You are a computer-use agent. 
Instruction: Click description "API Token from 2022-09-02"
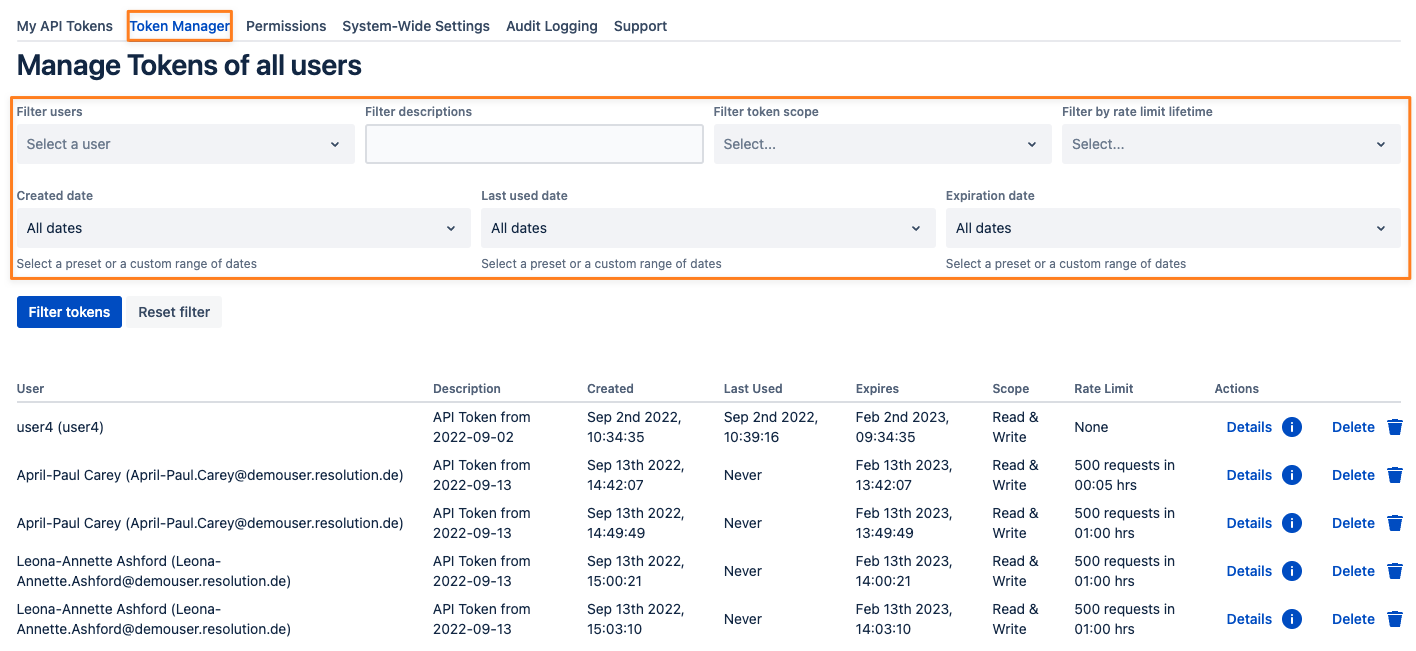(x=482, y=427)
